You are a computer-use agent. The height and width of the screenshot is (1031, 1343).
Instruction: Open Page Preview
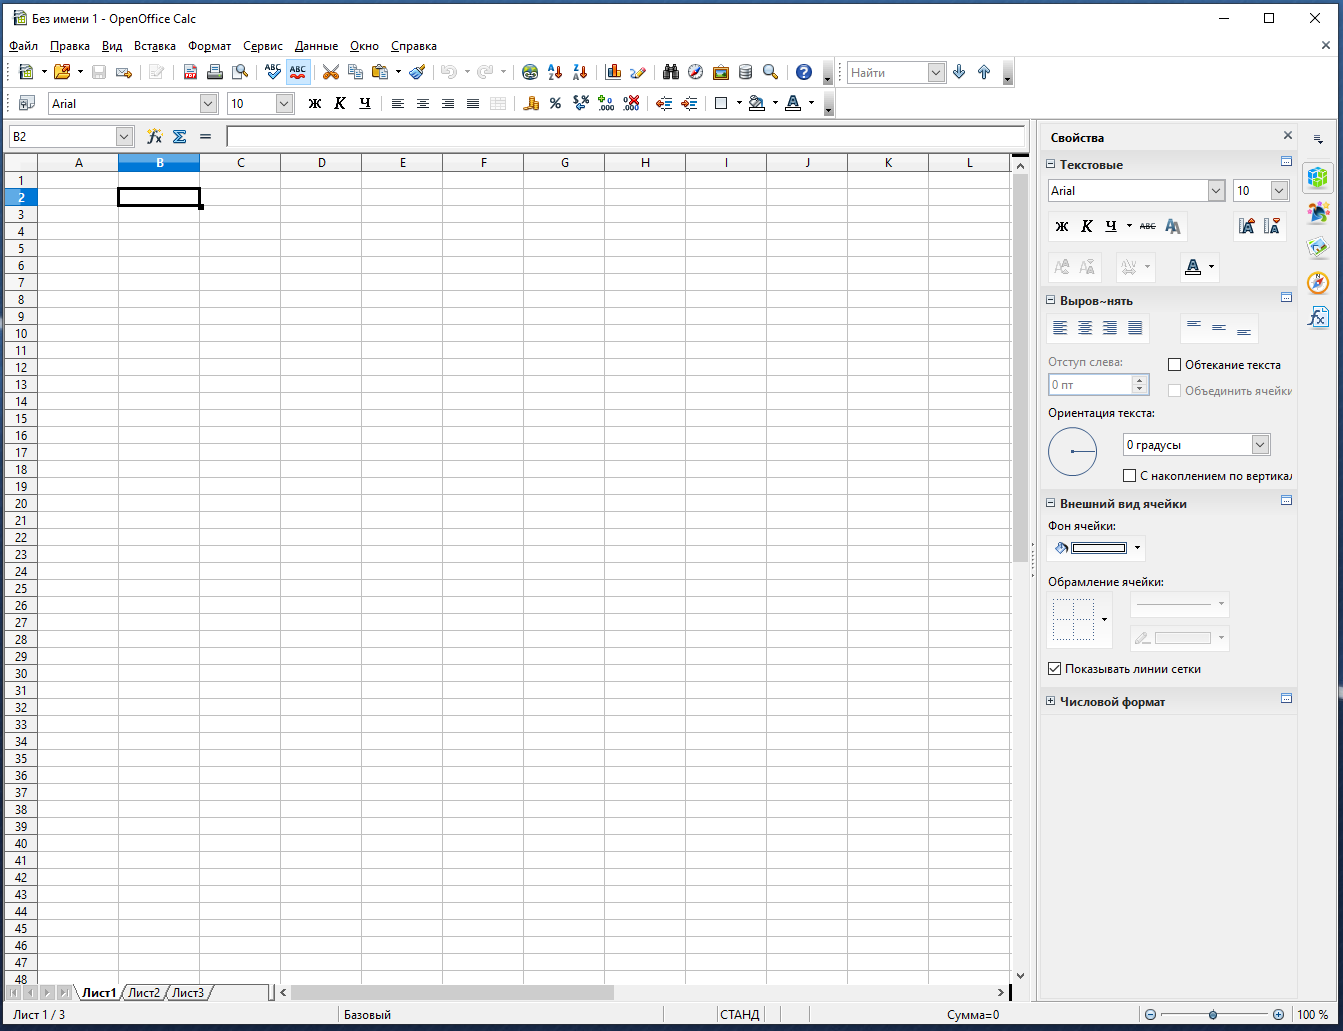[239, 72]
